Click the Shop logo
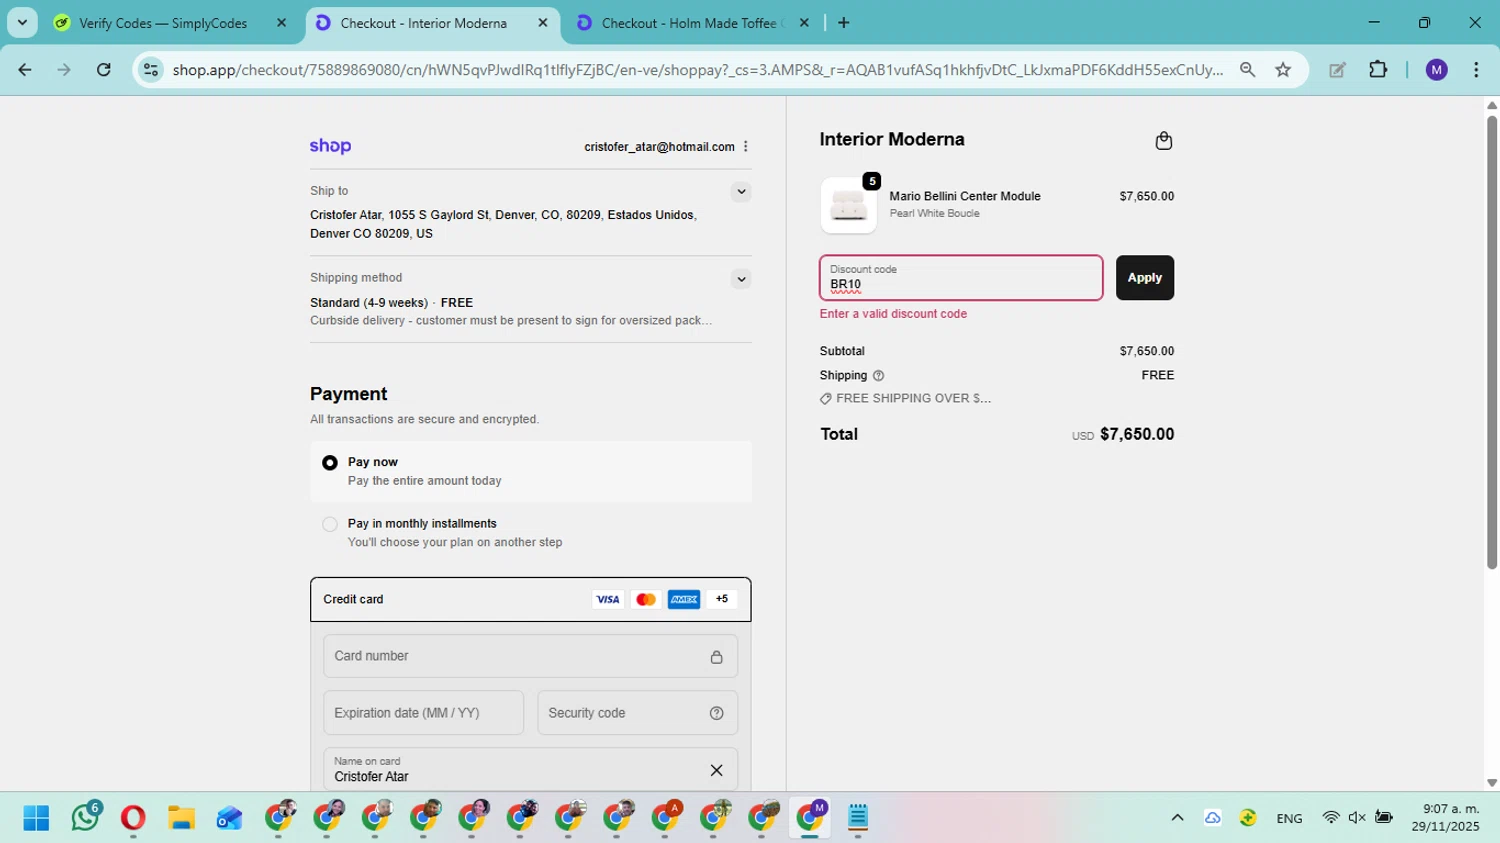The width and height of the screenshot is (1500, 843). click(330, 146)
